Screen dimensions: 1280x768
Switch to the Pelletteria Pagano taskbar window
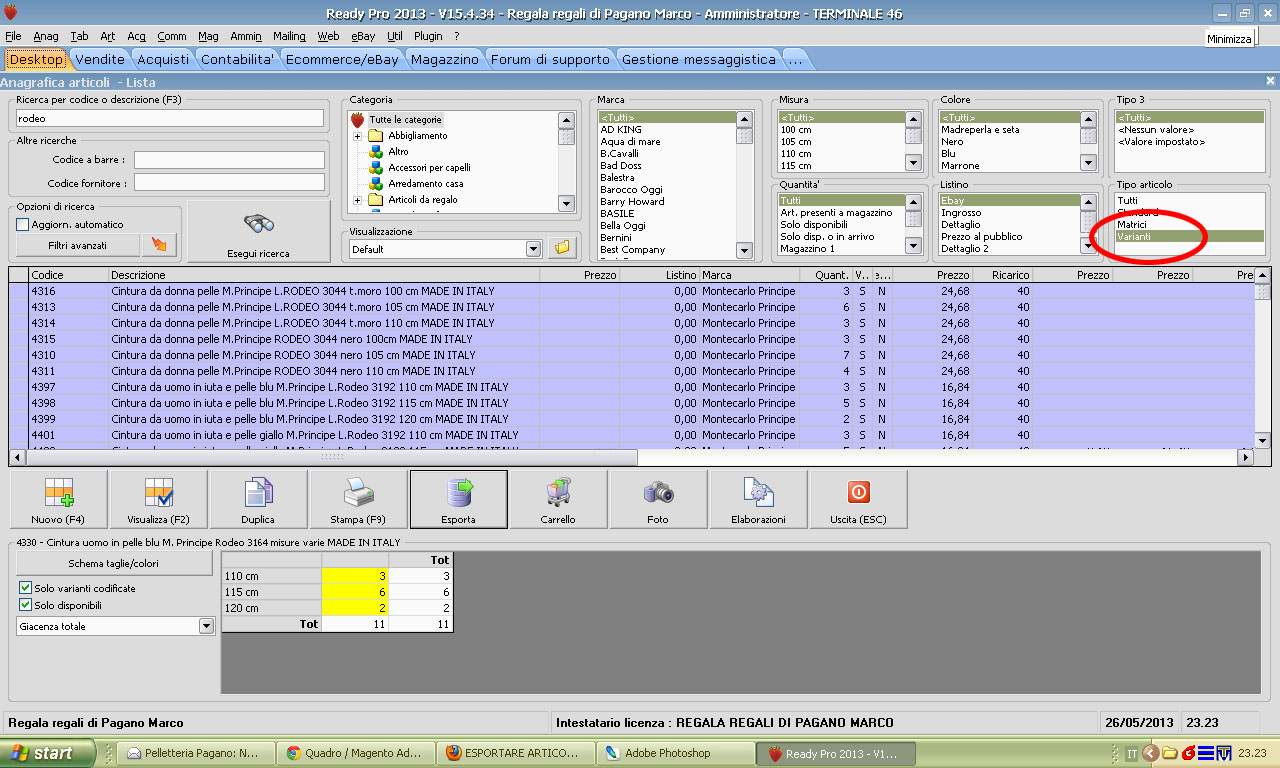pos(193,753)
